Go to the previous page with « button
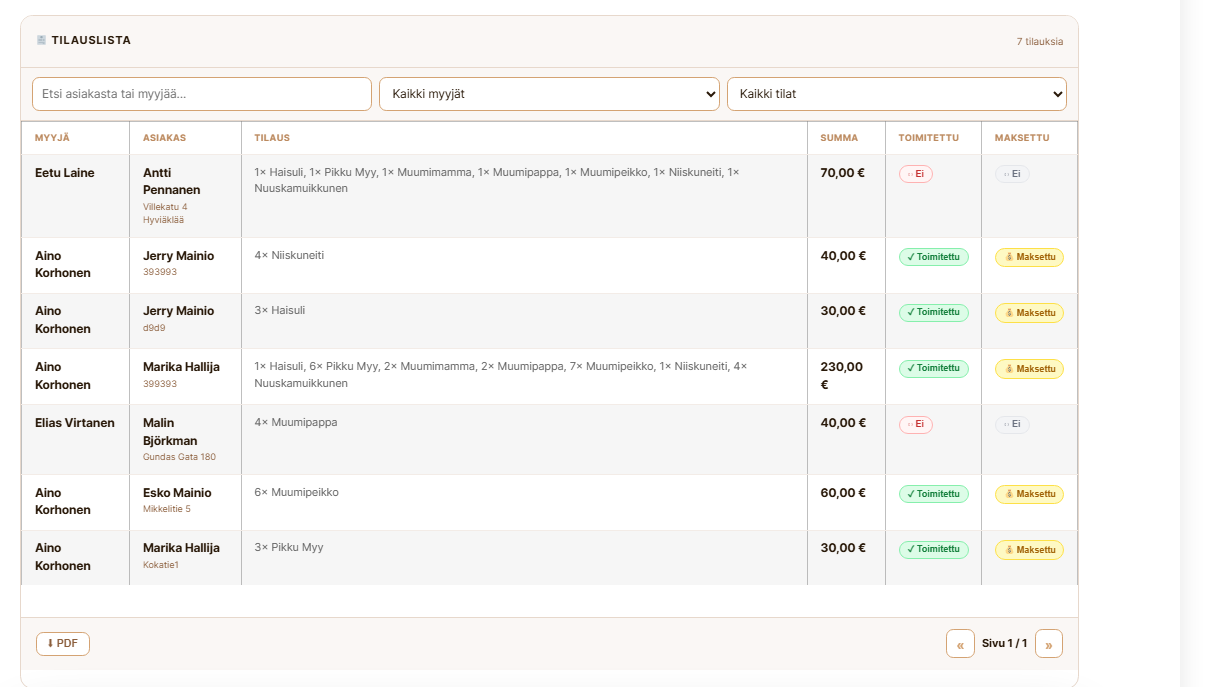Screen dimensions: 1208x687 coord(960,644)
